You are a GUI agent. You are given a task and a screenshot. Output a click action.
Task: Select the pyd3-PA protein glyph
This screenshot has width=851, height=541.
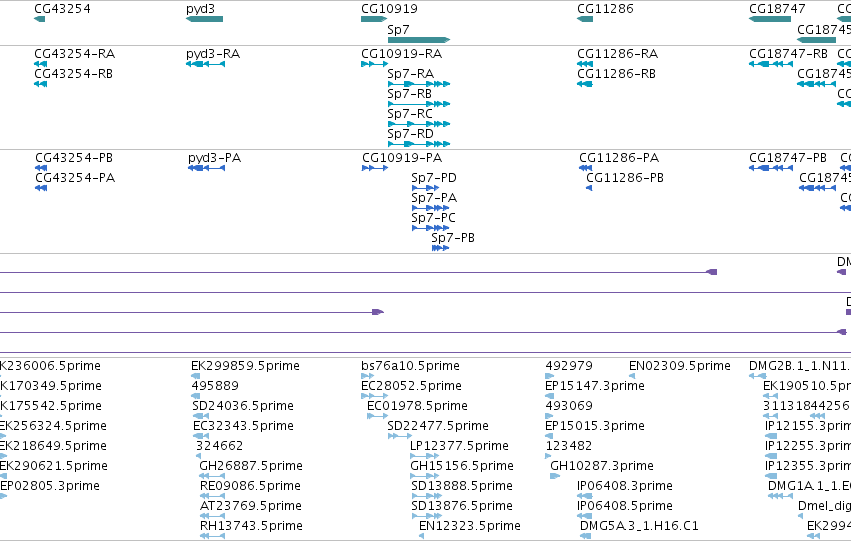[x=206, y=168]
